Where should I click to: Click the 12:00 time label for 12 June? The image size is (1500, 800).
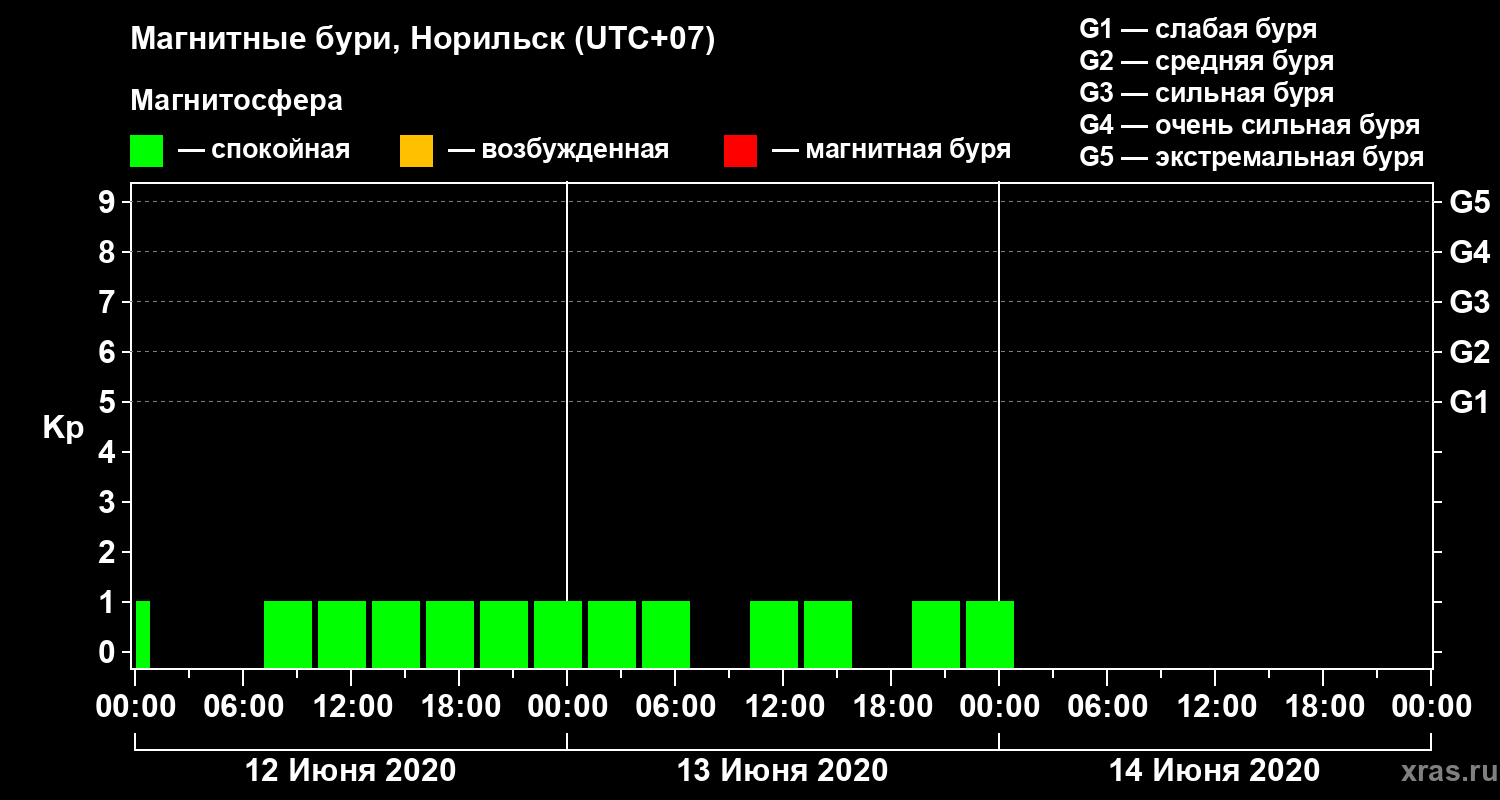pos(351,706)
